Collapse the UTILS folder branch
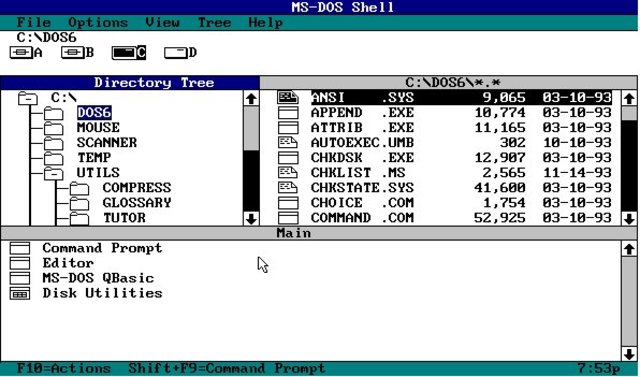Image resolution: width=640 pixels, height=377 pixels. click(x=54, y=173)
